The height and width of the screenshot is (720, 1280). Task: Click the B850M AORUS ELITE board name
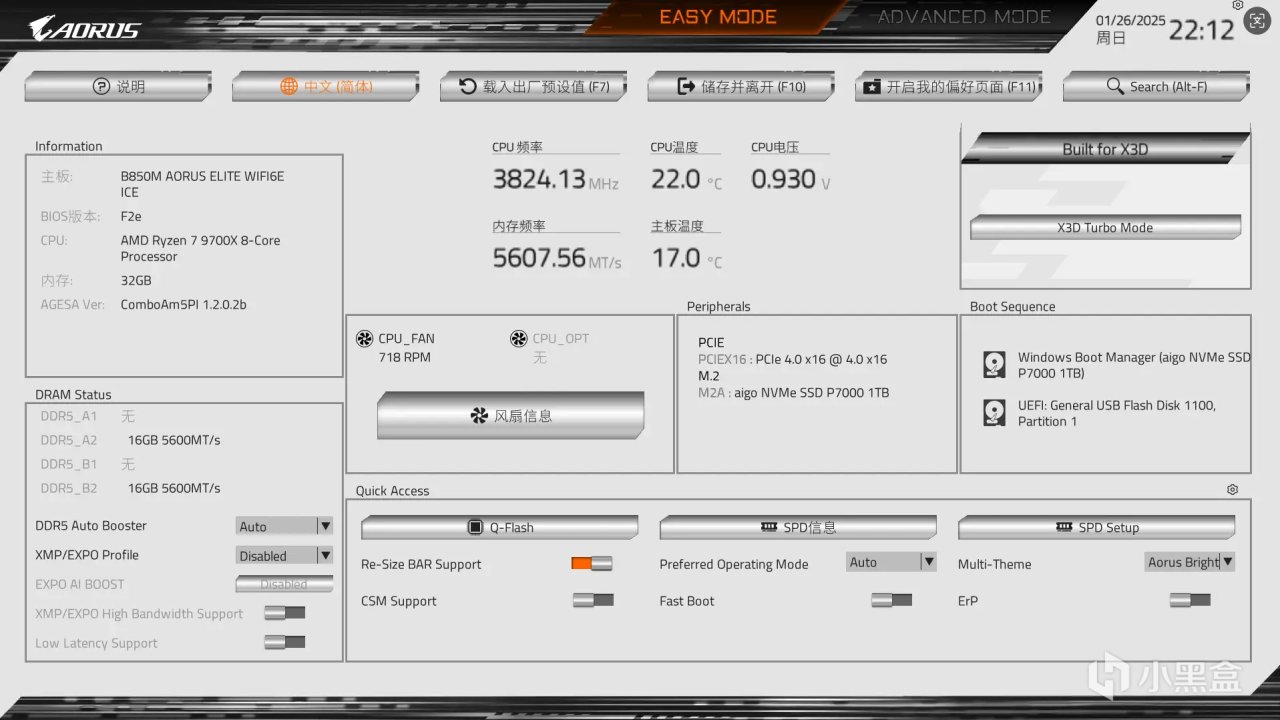(x=203, y=184)
